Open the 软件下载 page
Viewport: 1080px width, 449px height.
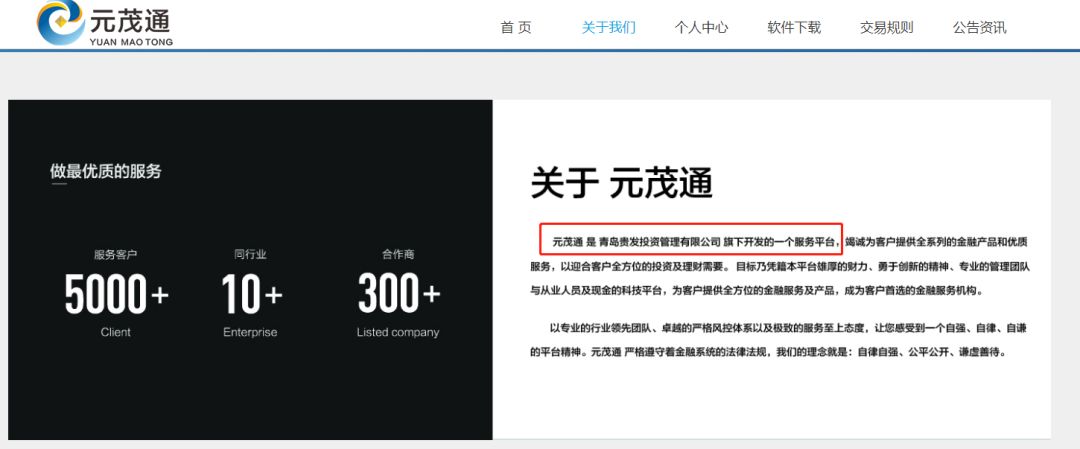[794, 28]
